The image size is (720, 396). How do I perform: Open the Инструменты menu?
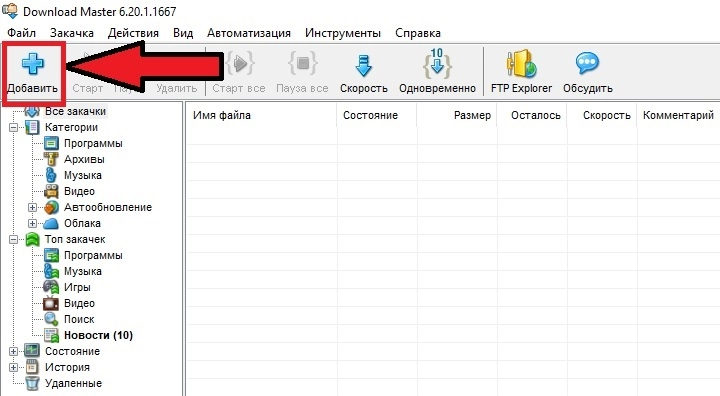point(343,33)
